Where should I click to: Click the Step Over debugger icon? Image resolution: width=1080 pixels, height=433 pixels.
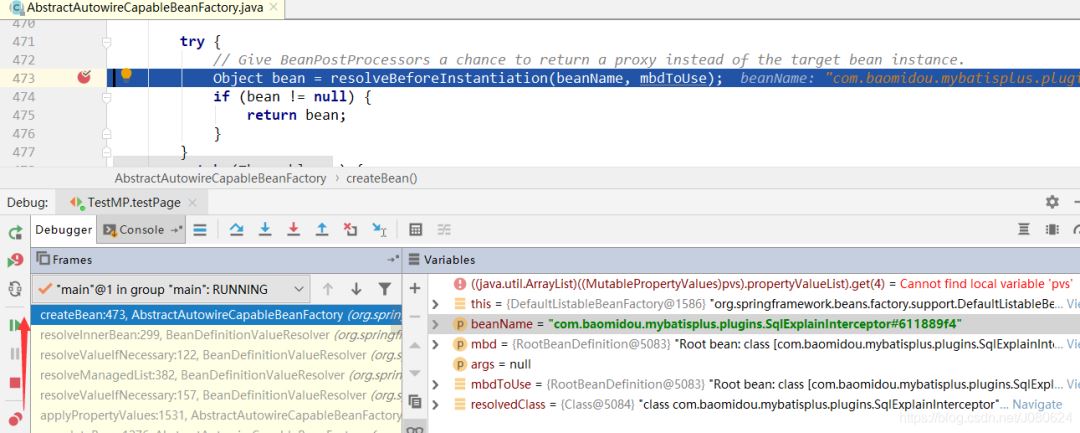(237, 229)
